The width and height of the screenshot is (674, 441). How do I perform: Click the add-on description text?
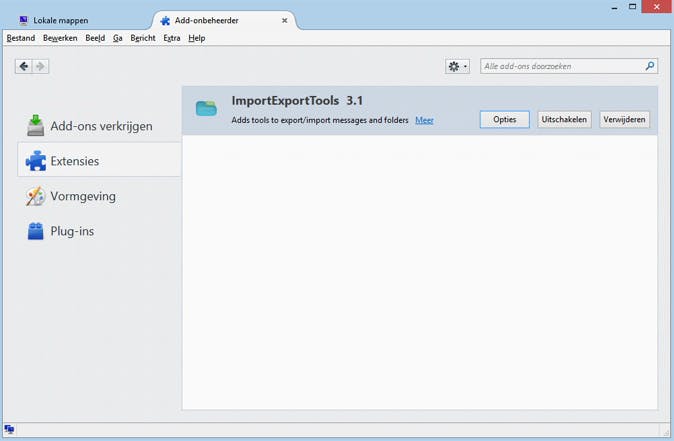pyautogui.click(x=320, y=120)
